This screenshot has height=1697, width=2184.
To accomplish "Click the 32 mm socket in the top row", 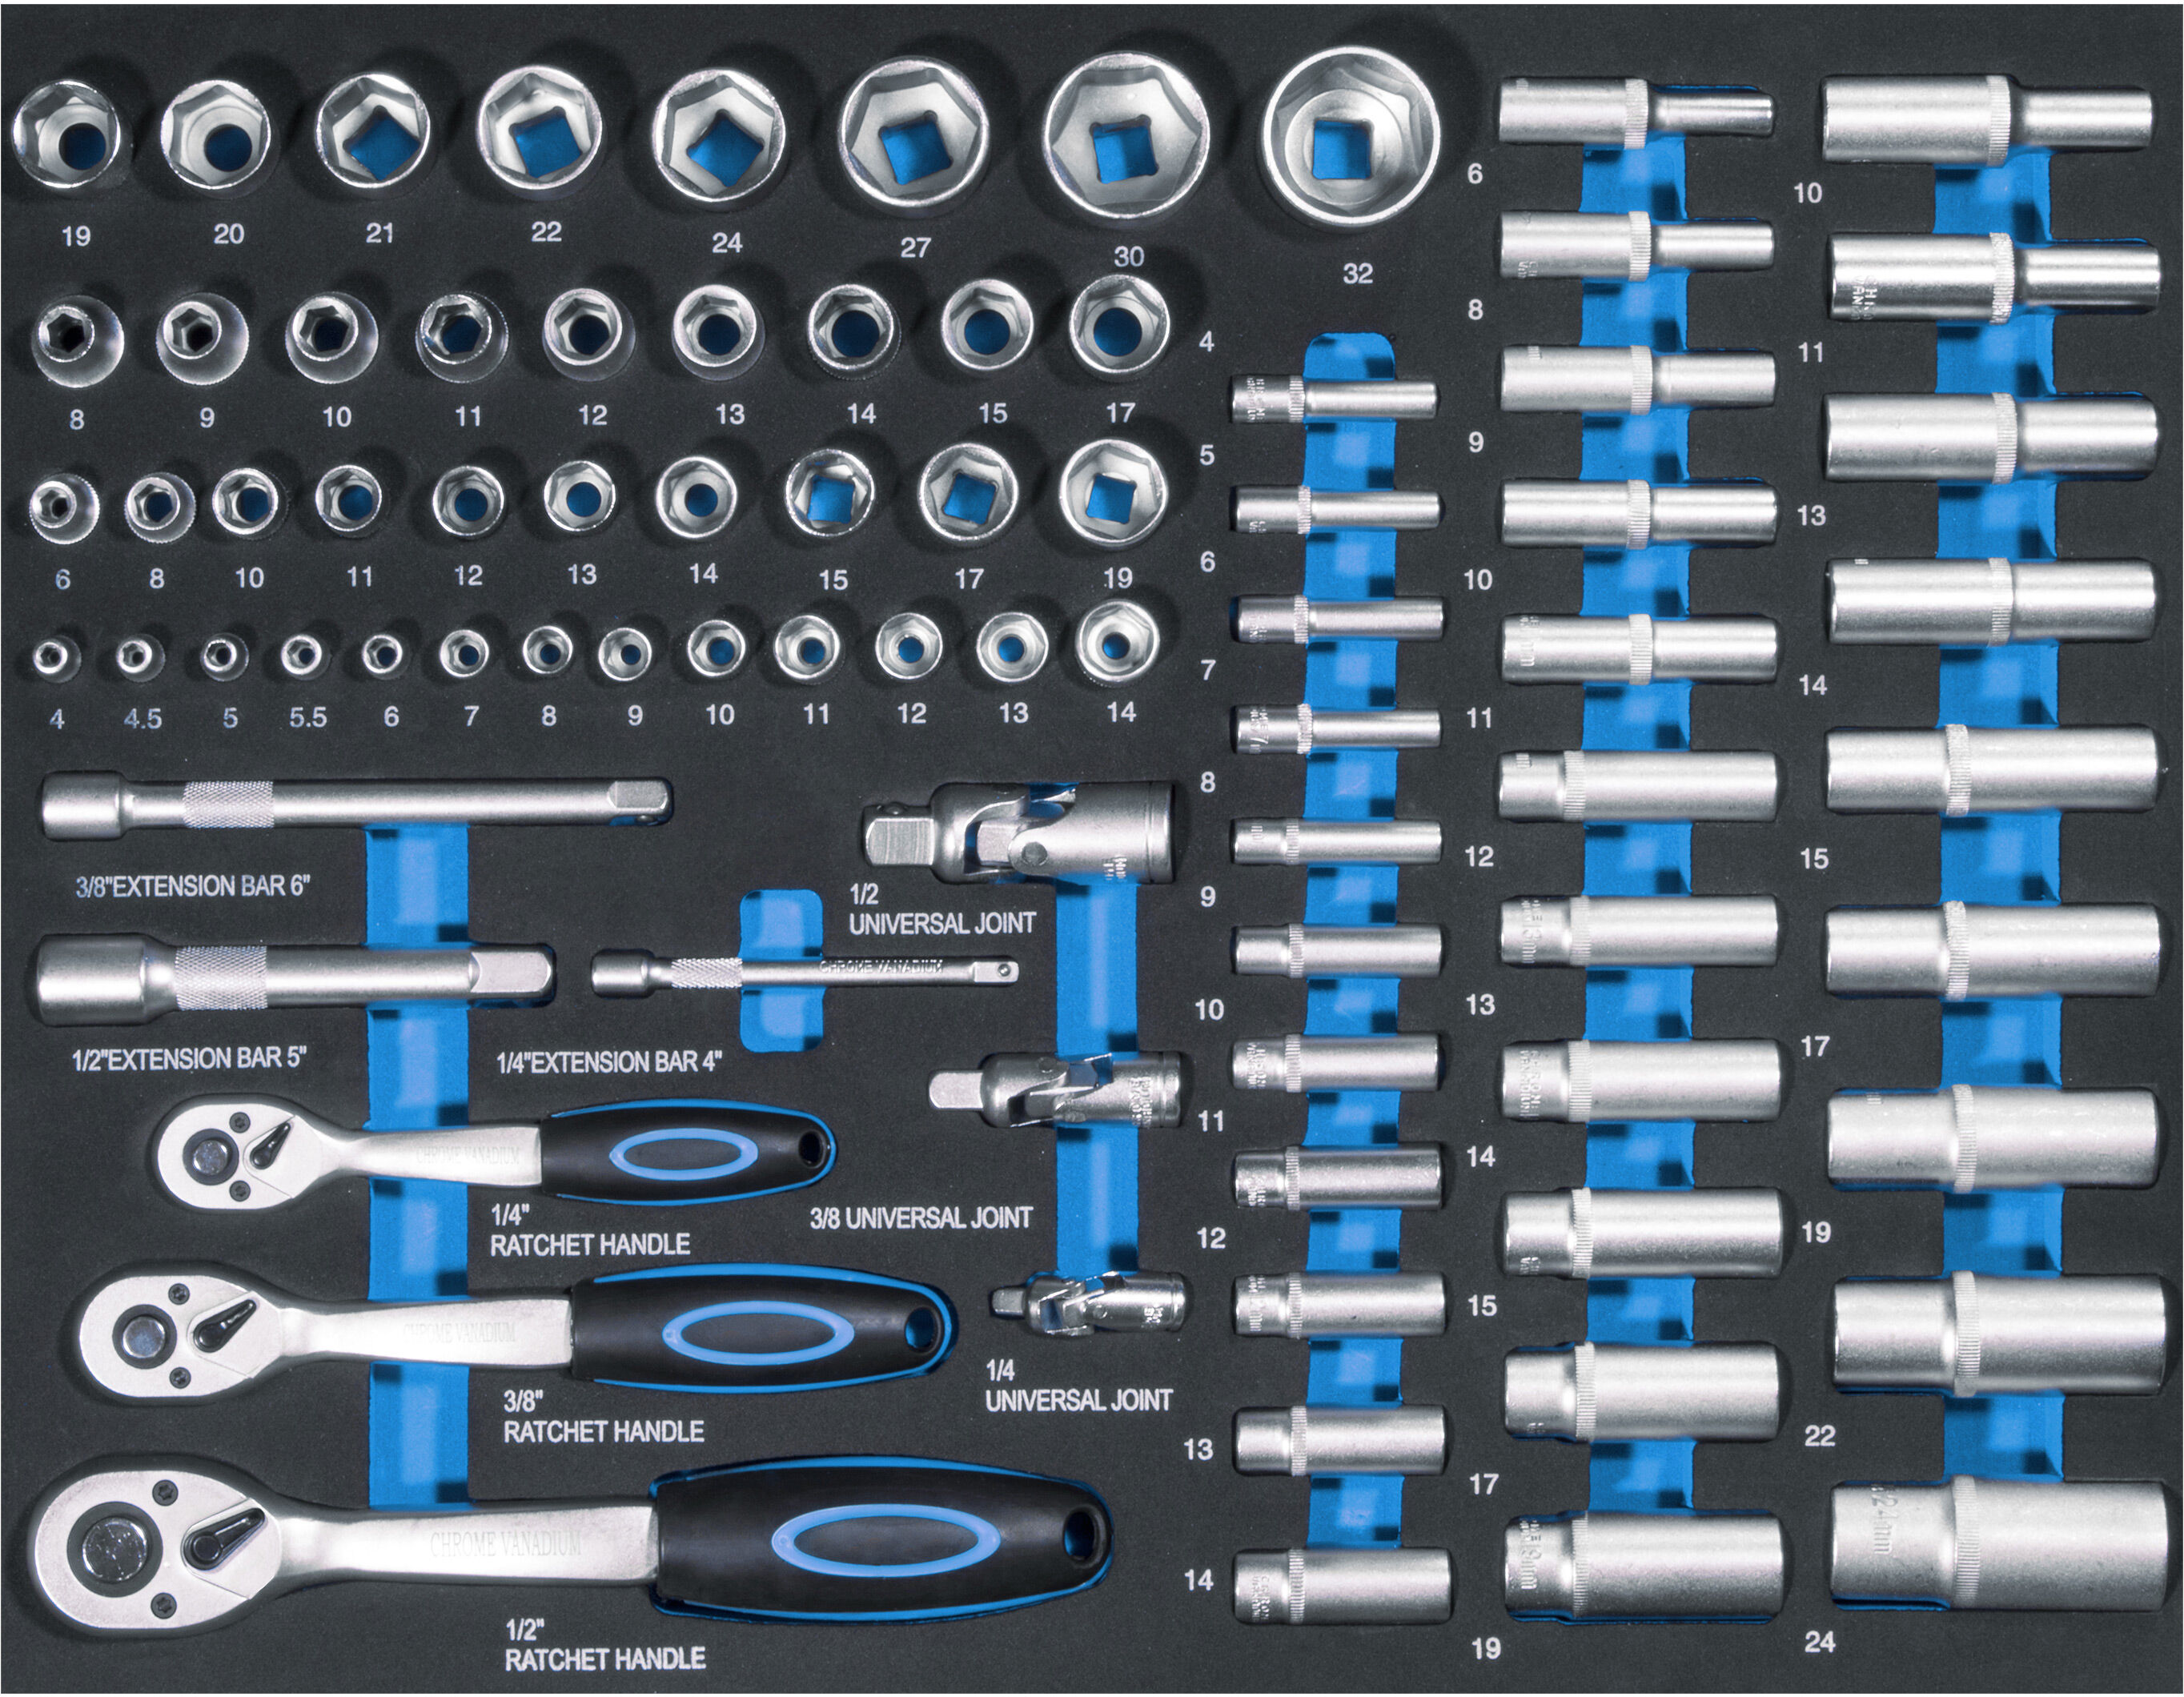I will pyautogui.click(x=1351, y=136).
